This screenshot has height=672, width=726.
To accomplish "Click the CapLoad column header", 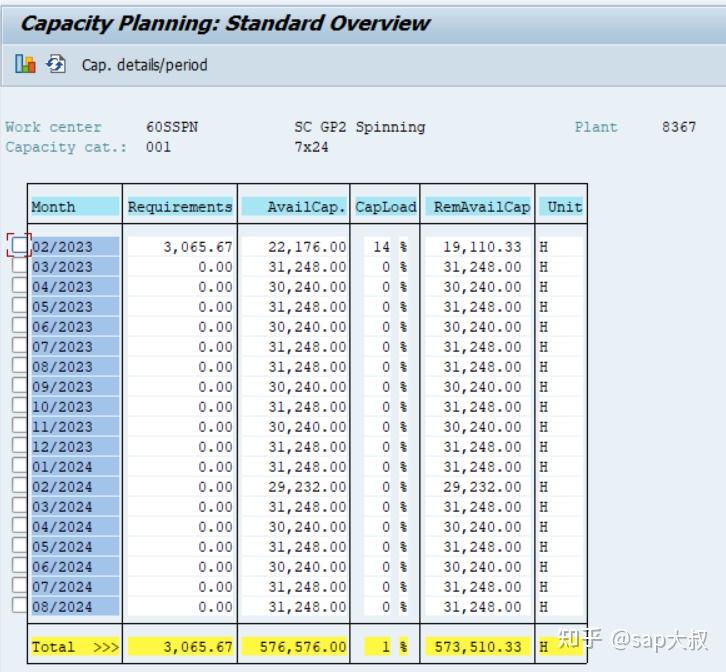I will coord(386,207).
